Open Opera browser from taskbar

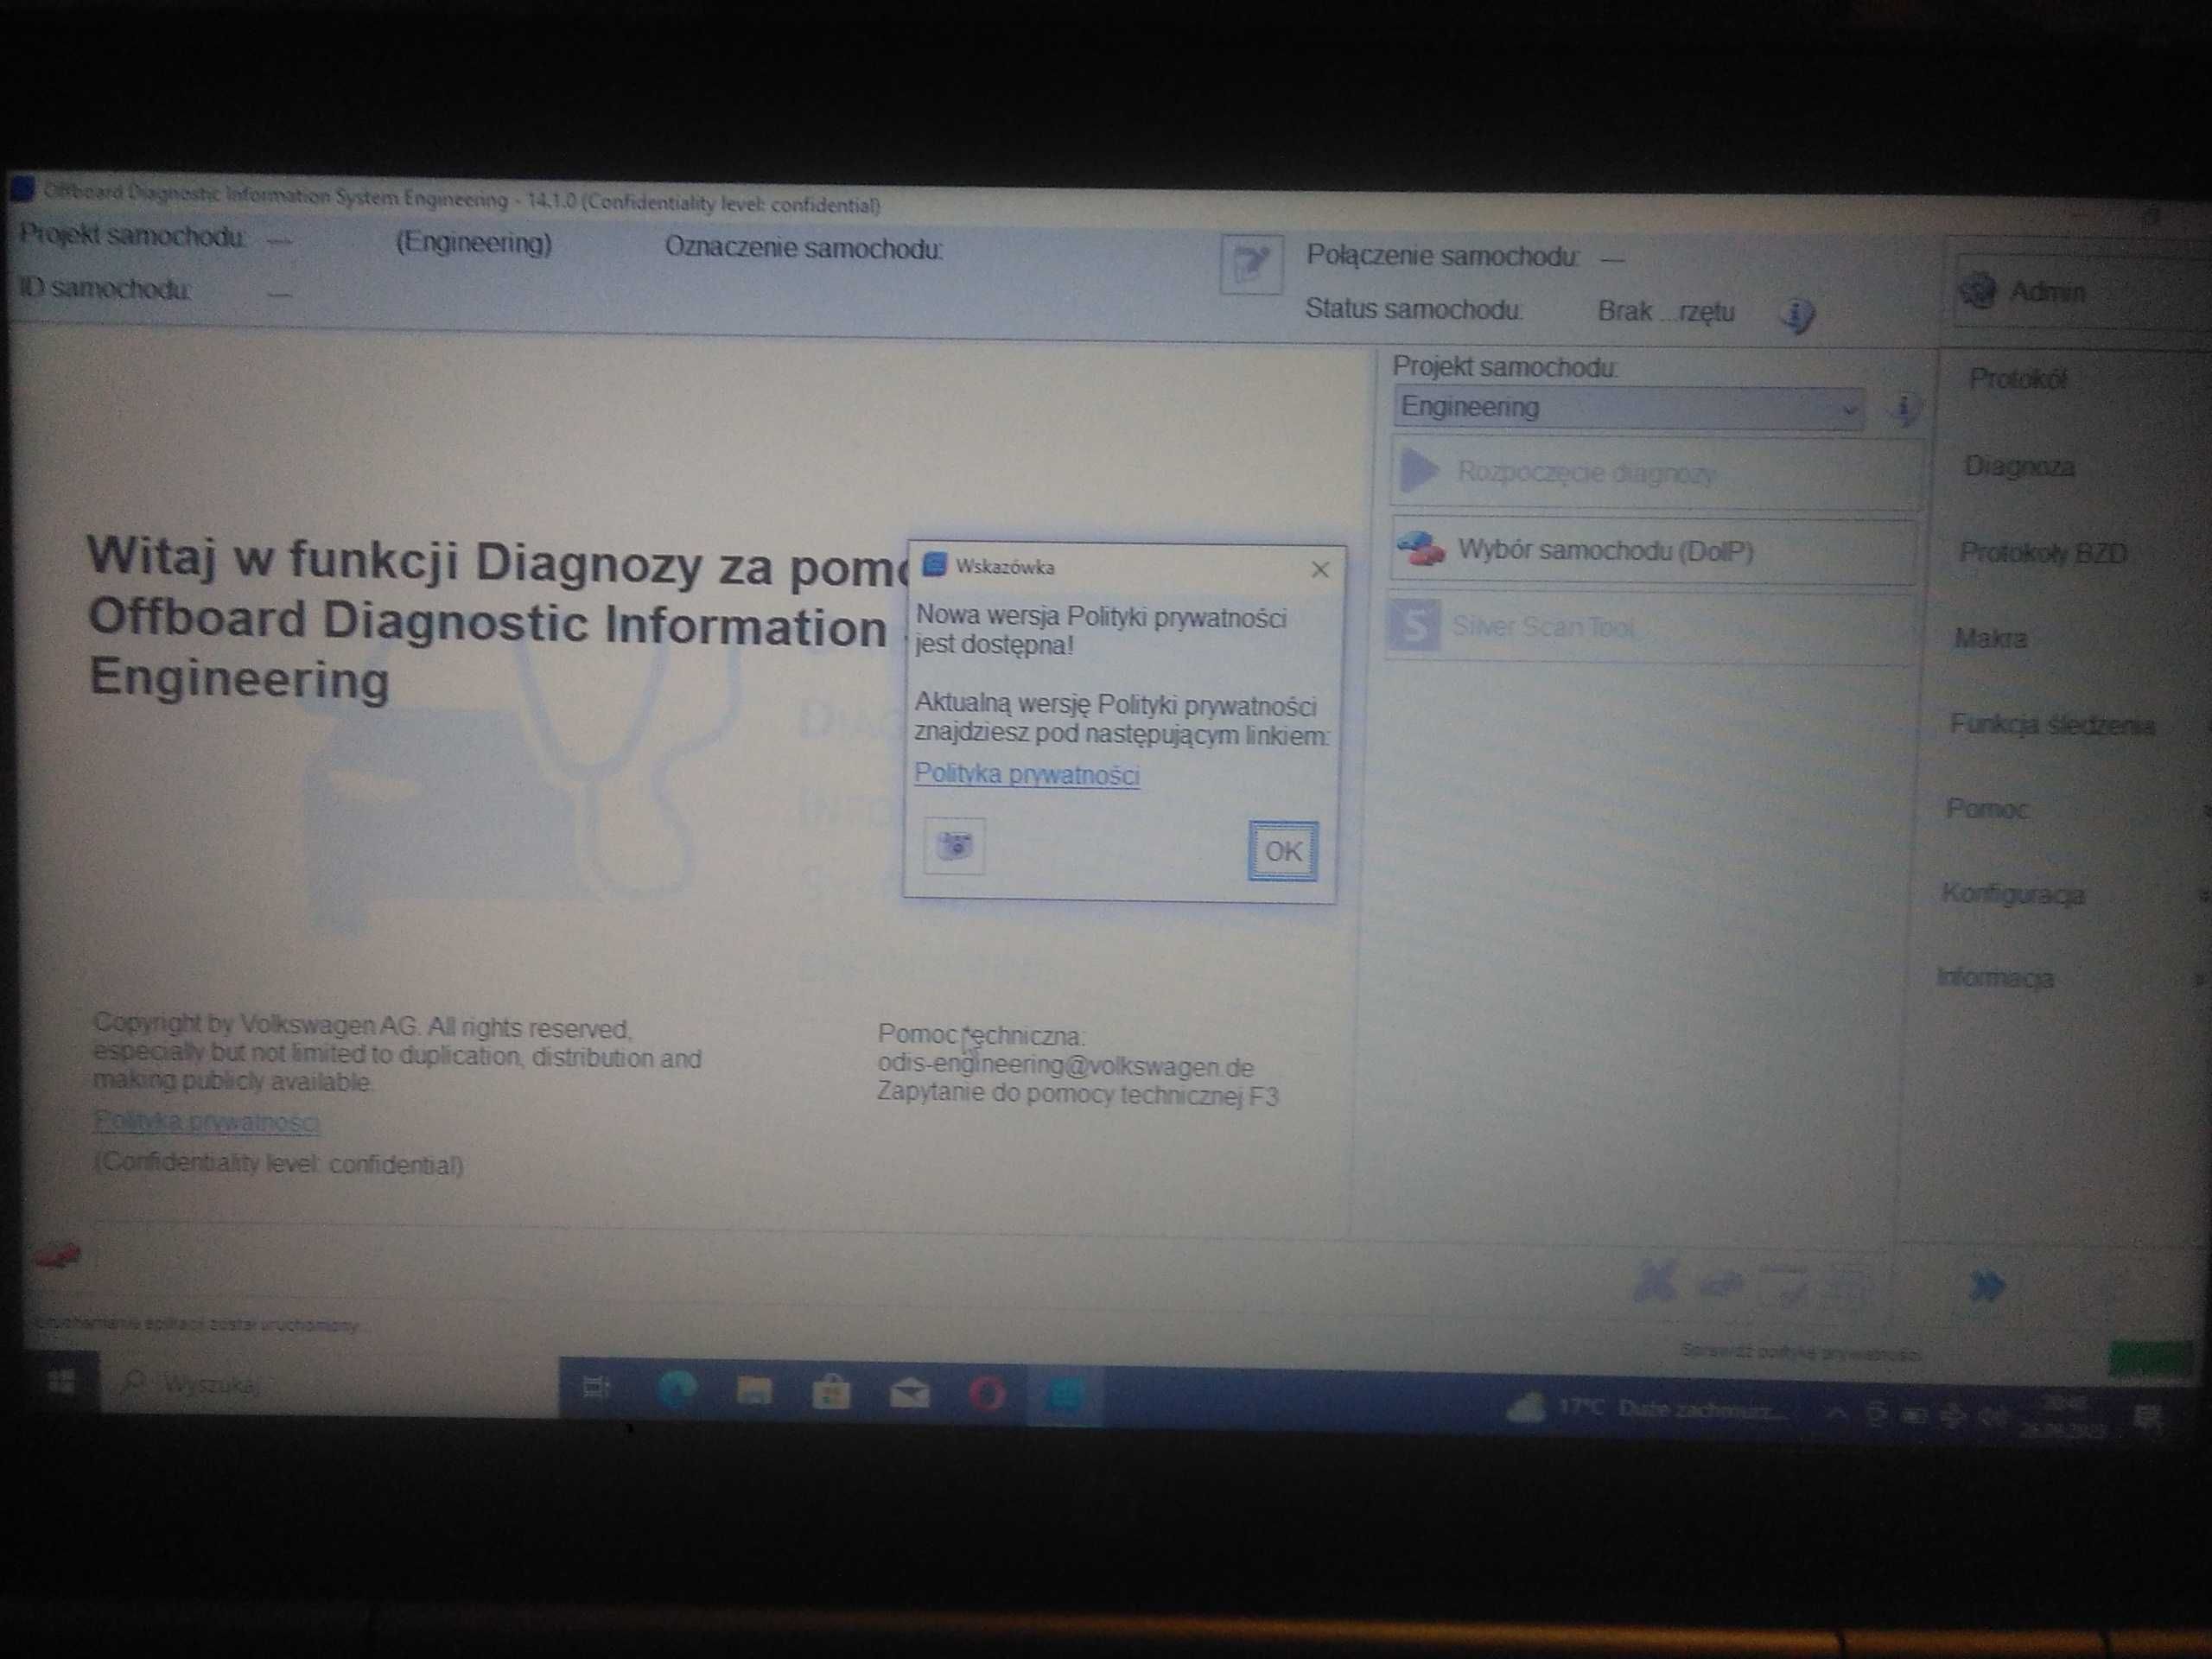tap(987, 1394)
